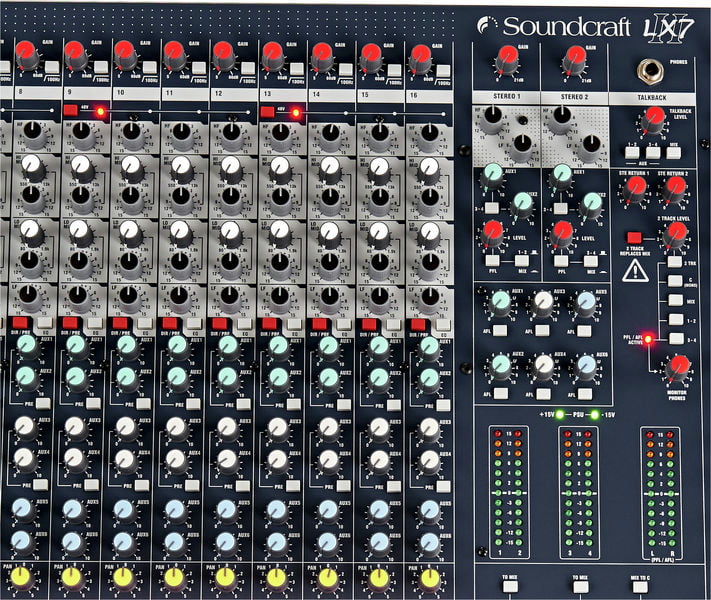This screenshot has height=600, width=711.
Task: Adjust the AUX5 send knob on channel 9
Action: pyautogui.click(x=73, y=512)
